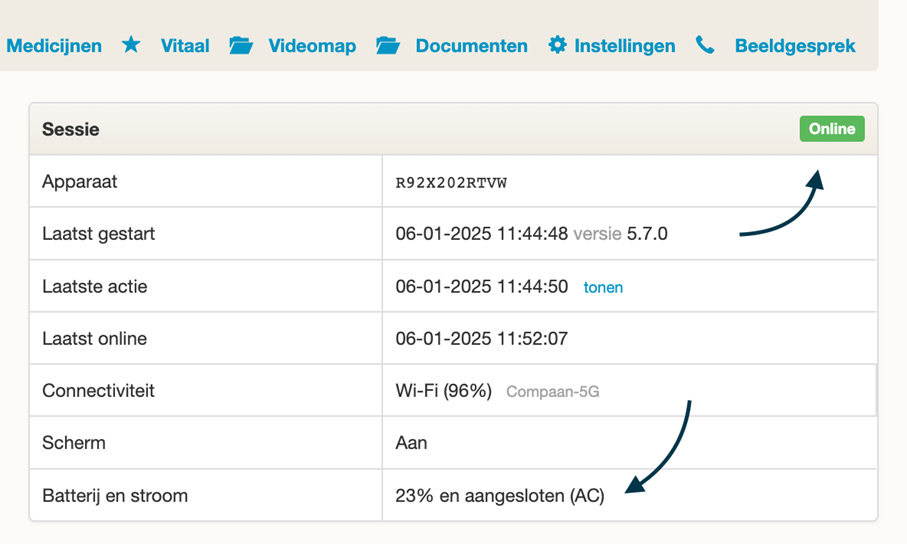The width and height of the screenshot is (907, 544).
Task: Click the Scherm row label
Action: click(x=73, y=443)
